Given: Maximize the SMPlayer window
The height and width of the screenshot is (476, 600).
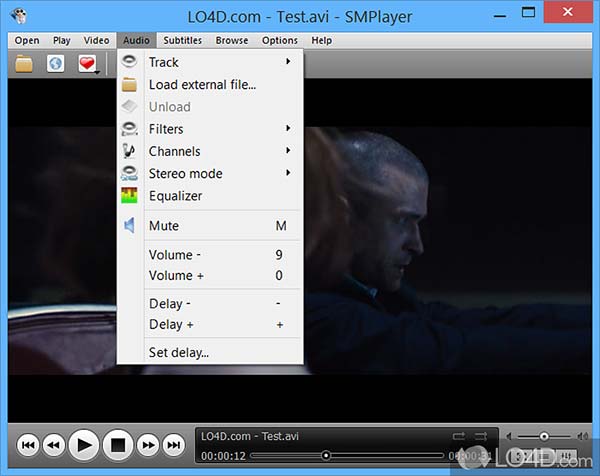Looking at the screenshot, I should (528, 13).
